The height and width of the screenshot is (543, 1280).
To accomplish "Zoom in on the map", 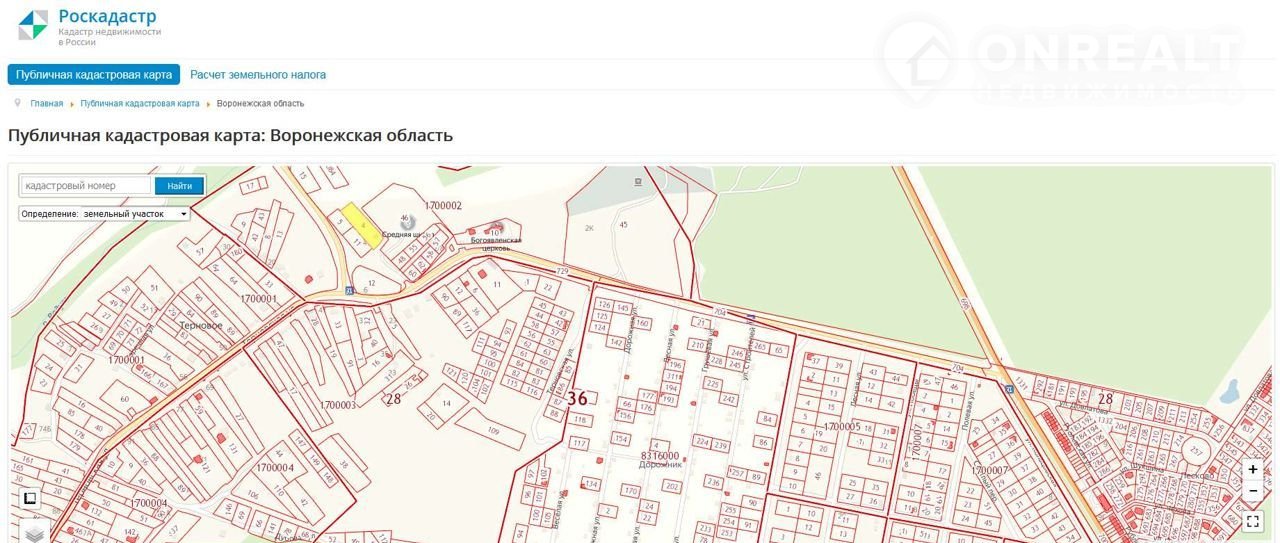I will pyautogui.click(x=1253, y=469).
